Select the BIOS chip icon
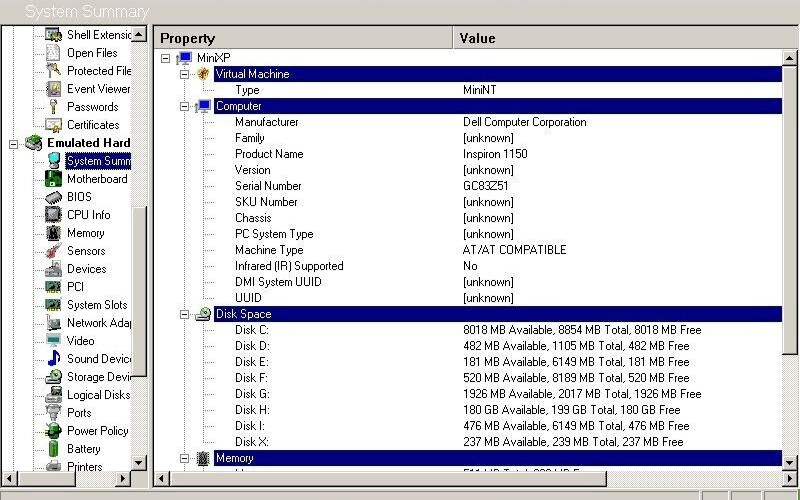The image size is (800, 500). [53, 197]
